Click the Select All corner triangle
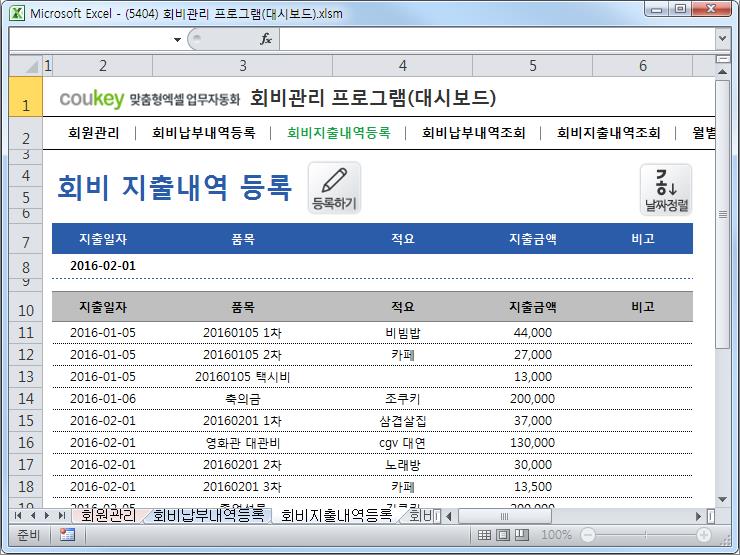This screenshot has width=740, height=555. (x=26, y=66)
